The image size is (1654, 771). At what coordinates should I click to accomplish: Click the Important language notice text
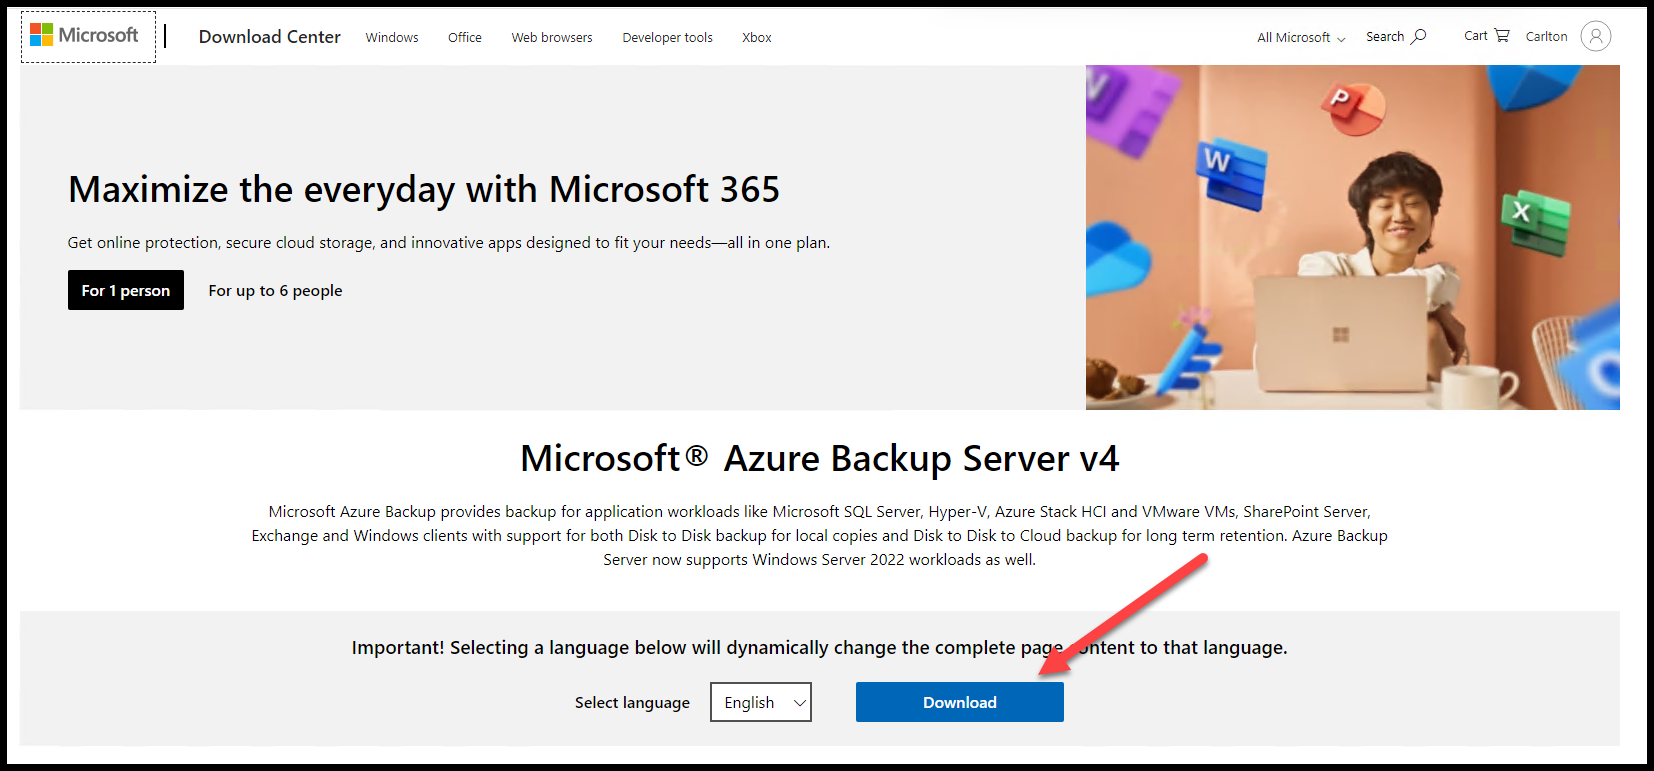(x=819, y=647)
